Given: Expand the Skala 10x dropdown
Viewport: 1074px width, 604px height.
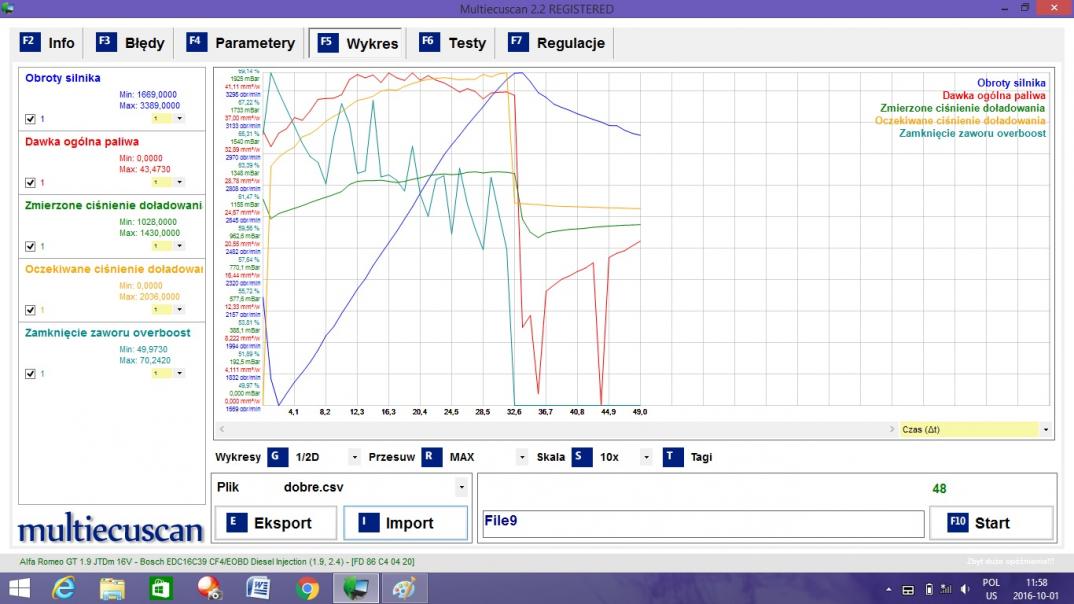Looking at the screenshot, I should (646, 458).
